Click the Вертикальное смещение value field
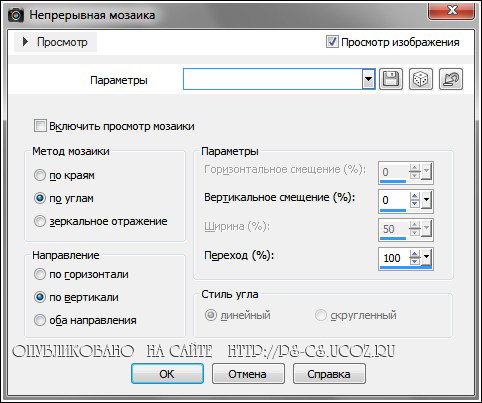482x403 pixels. pyautogui.click(x=394, y=200)
